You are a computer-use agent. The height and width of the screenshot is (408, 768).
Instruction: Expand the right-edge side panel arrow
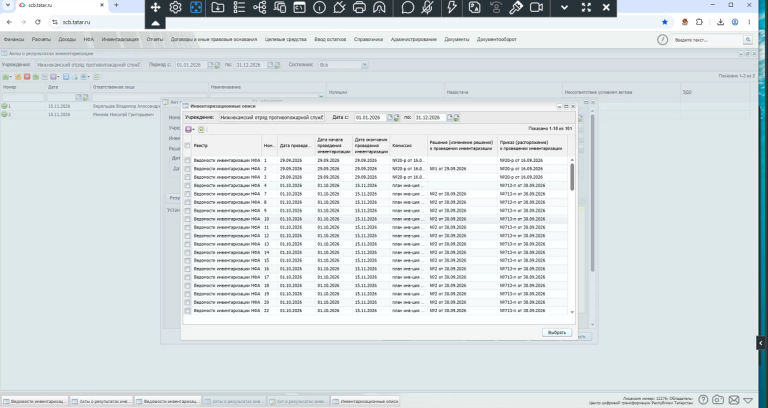coord(761,343)
